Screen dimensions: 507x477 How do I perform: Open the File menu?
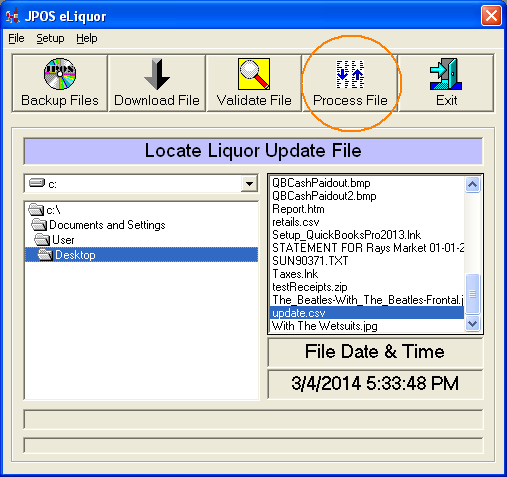tap(16, 38)
